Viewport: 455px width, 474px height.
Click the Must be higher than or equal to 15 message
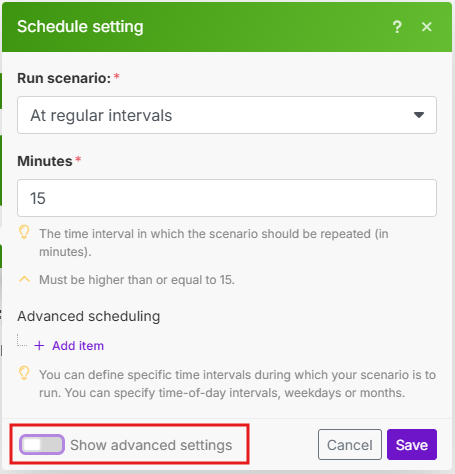(x=137, y=280)
